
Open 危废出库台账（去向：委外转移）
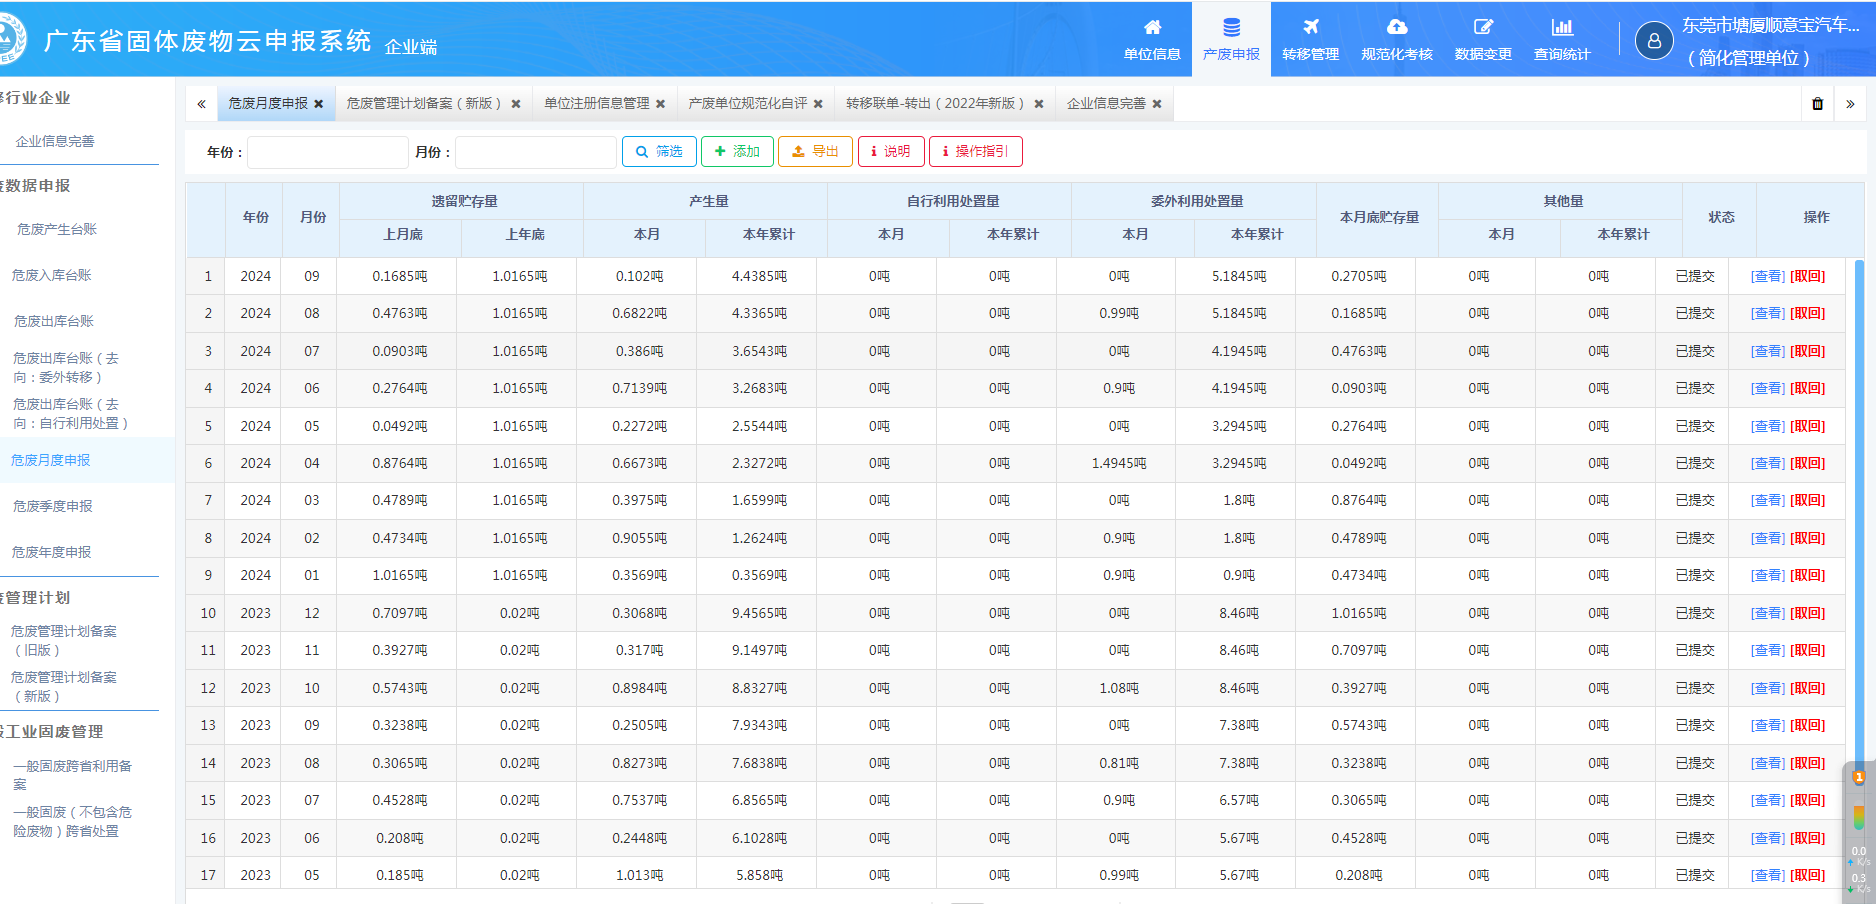click(x=66, y=368)
